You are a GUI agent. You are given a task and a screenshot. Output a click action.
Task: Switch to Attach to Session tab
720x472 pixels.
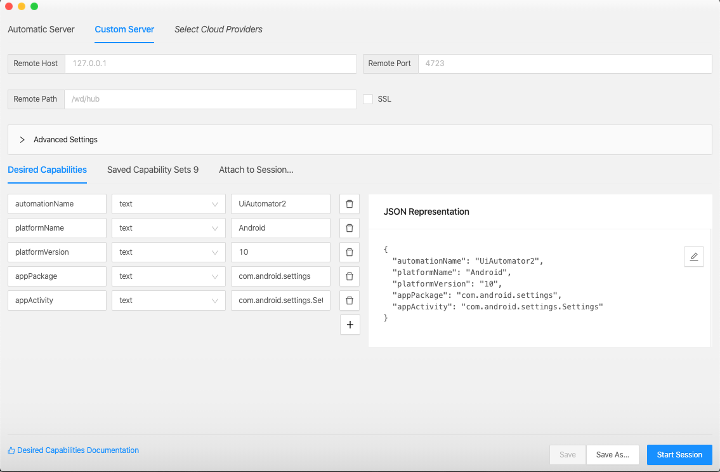256,170
